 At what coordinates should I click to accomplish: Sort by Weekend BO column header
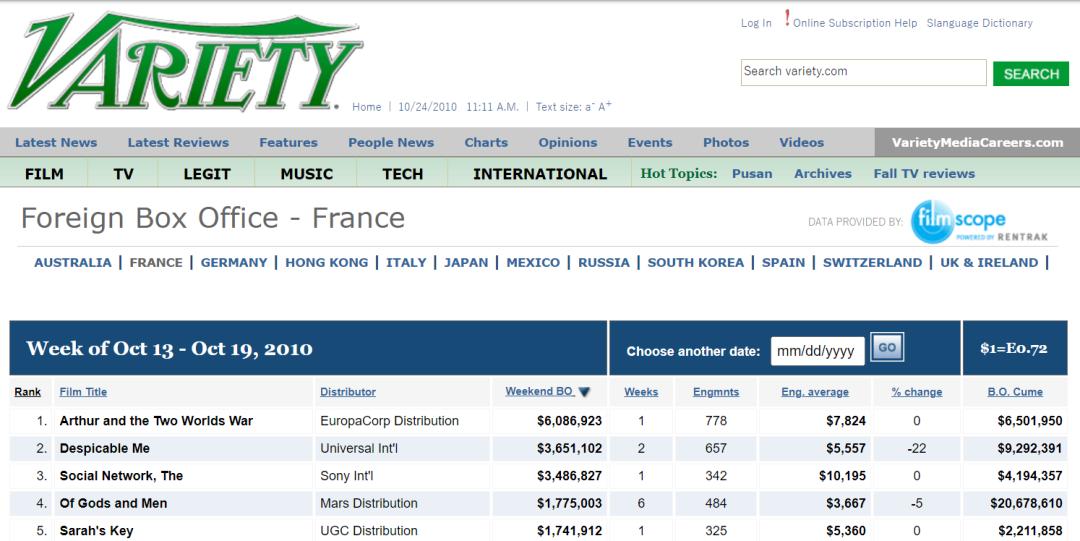[540, 391]
